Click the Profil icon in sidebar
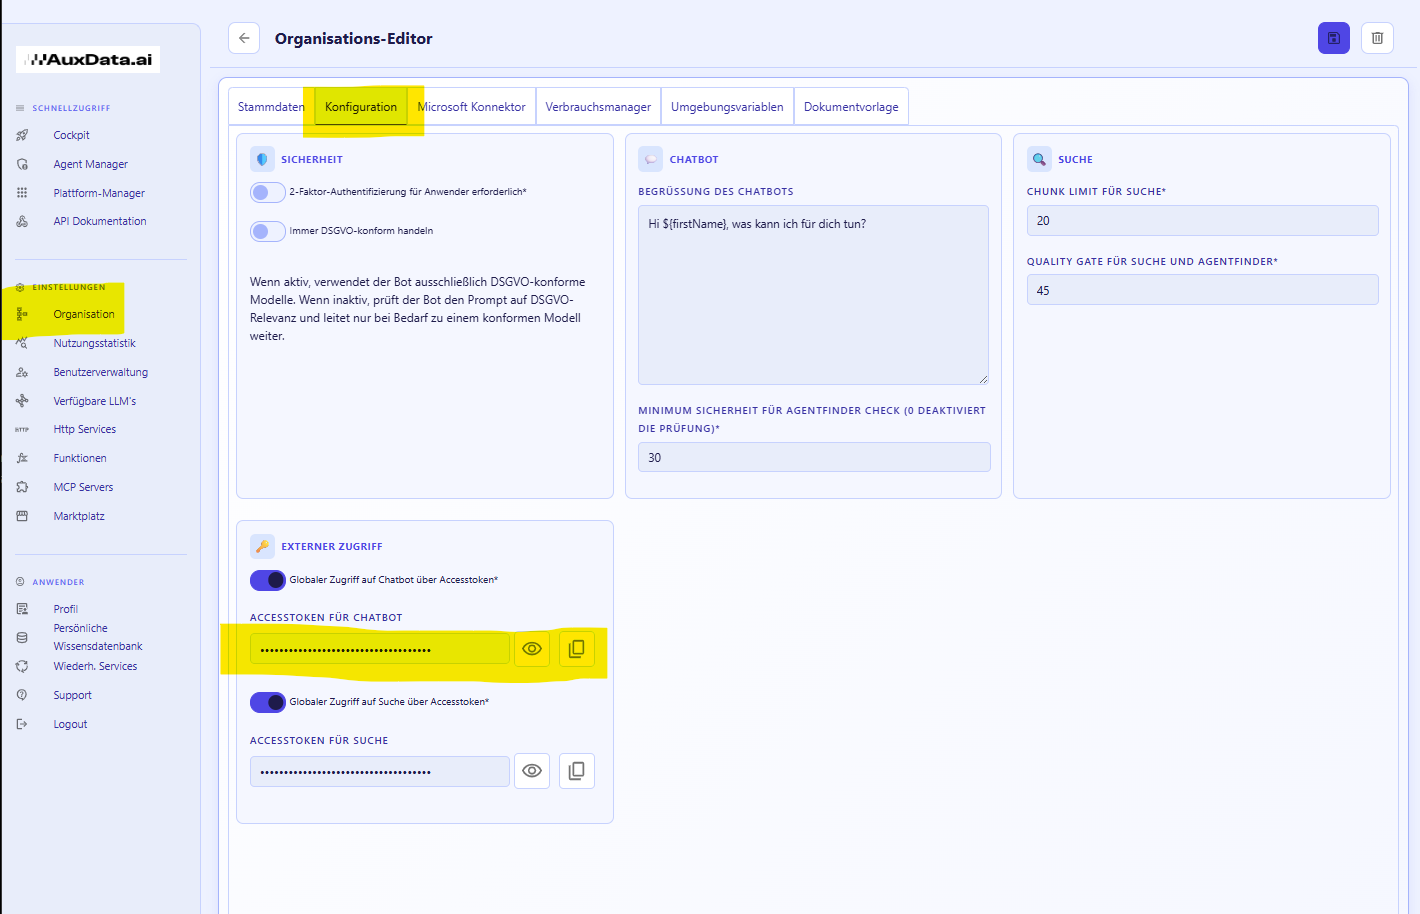Viewport: 1420px width, 914px height. tap(22, 609)
